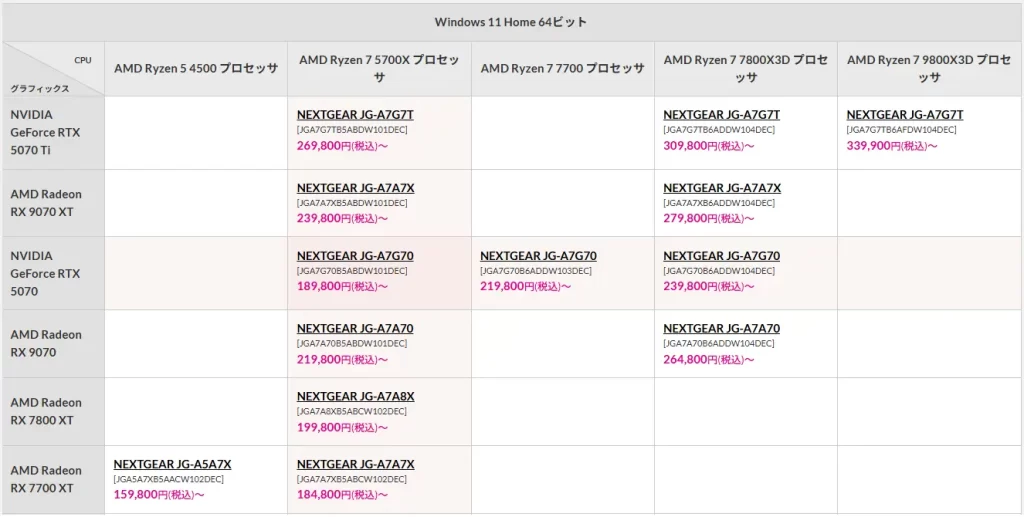Viewport: 1024px width, 517px height.
Task: Open NEXTGEAR JG-A7G7T link priced 309,800円
Action: point(721,115)
